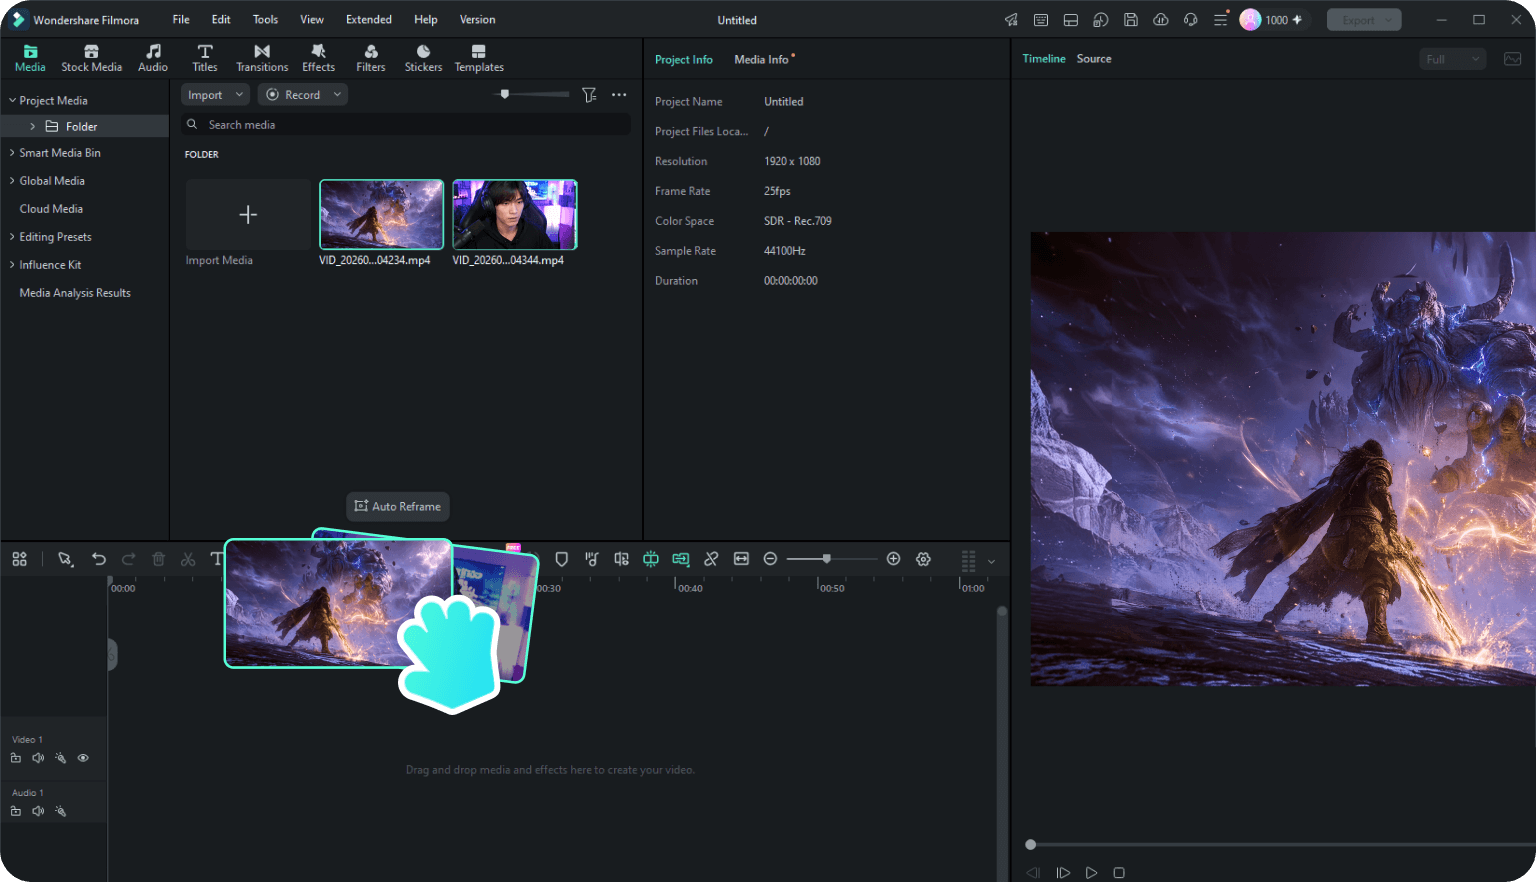
Task: Mute the Video 1 track
Action: coord(38,758)
